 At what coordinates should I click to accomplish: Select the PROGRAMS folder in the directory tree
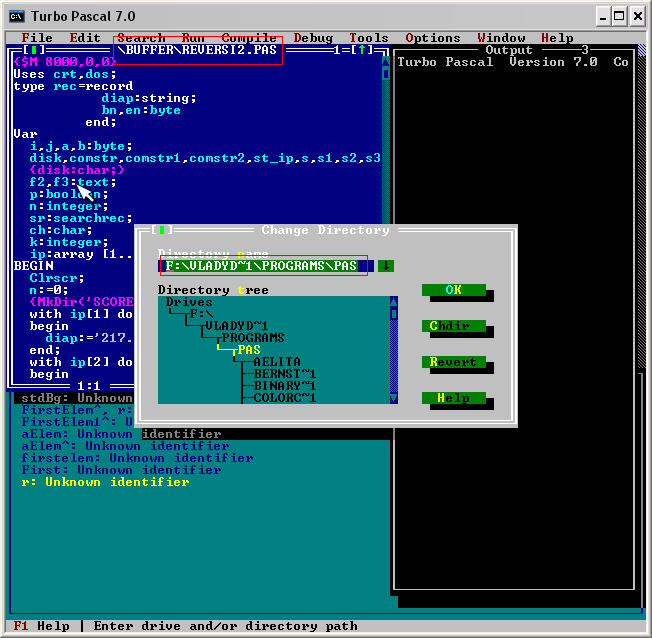tap(252, 338)
